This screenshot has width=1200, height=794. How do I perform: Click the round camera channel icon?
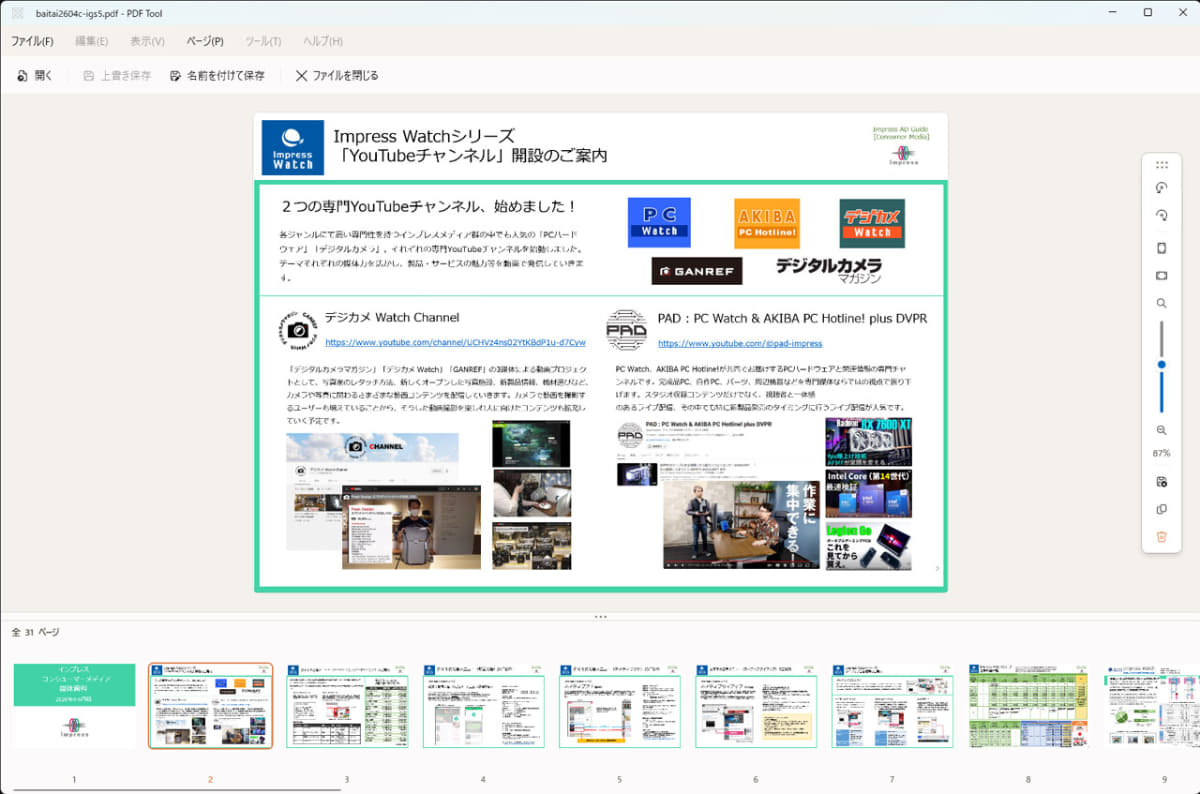(x=297, y=329)
